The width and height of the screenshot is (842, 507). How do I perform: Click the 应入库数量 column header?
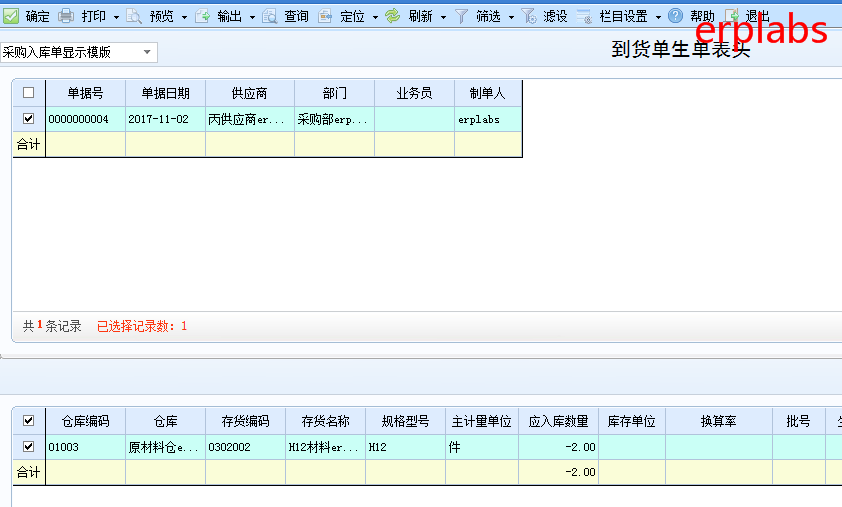click(558, 422)
